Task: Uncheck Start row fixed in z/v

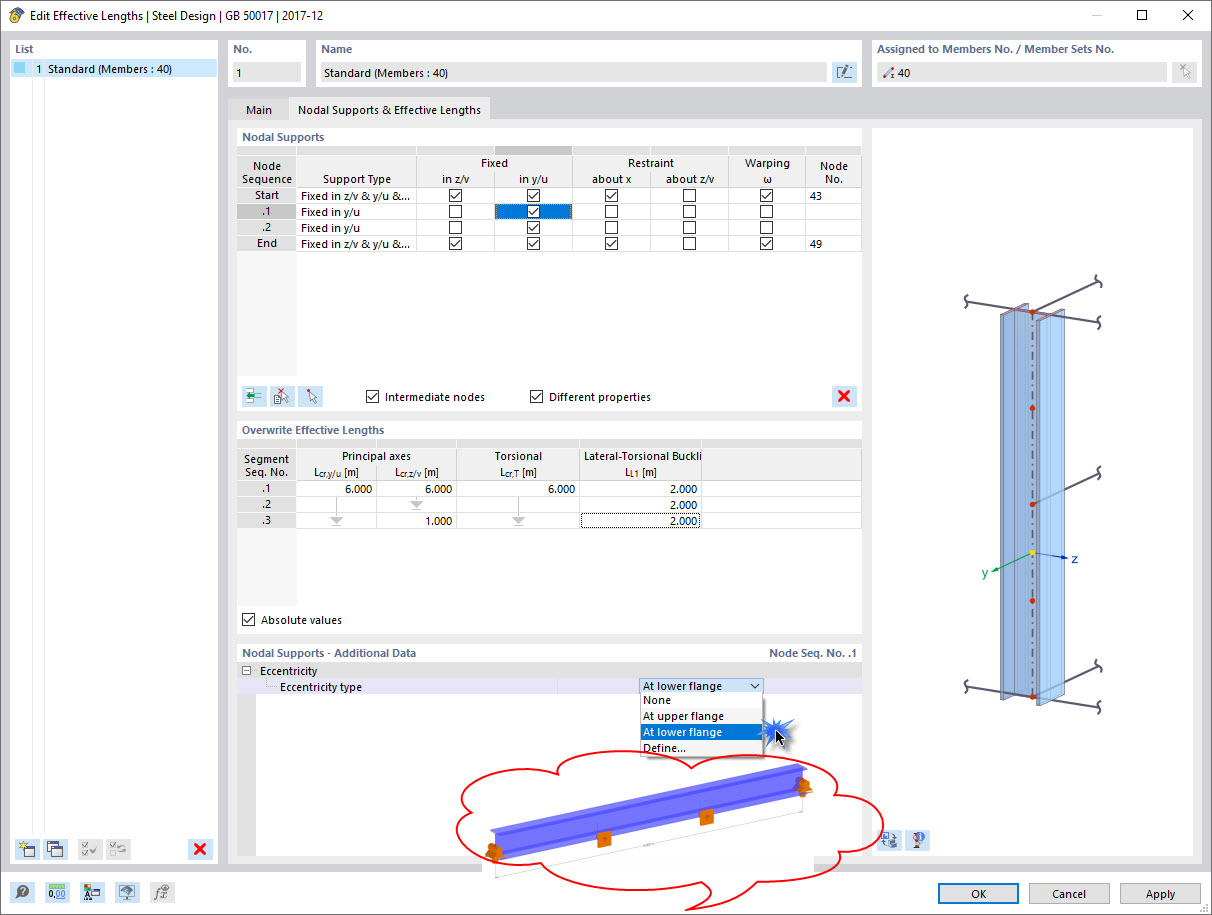Action: [x=456, y=196]
